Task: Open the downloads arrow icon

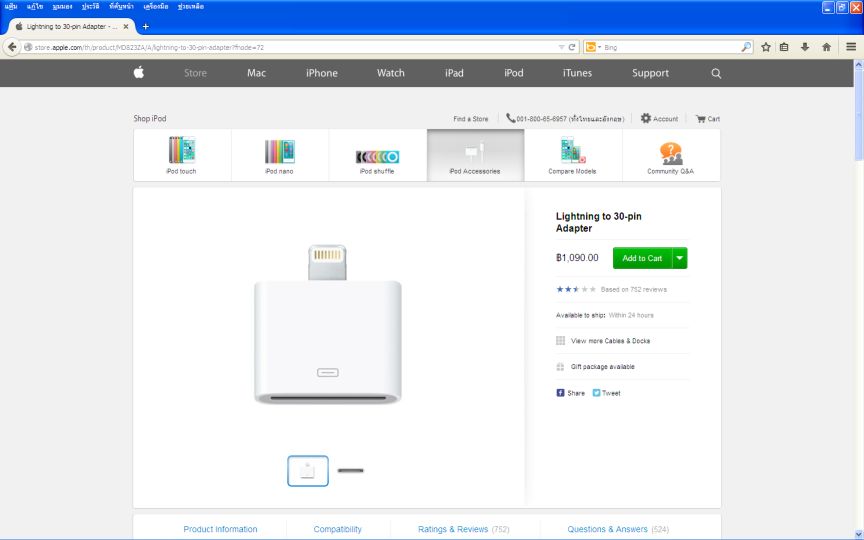Action: pyautogui.click(x=804, y=47)
